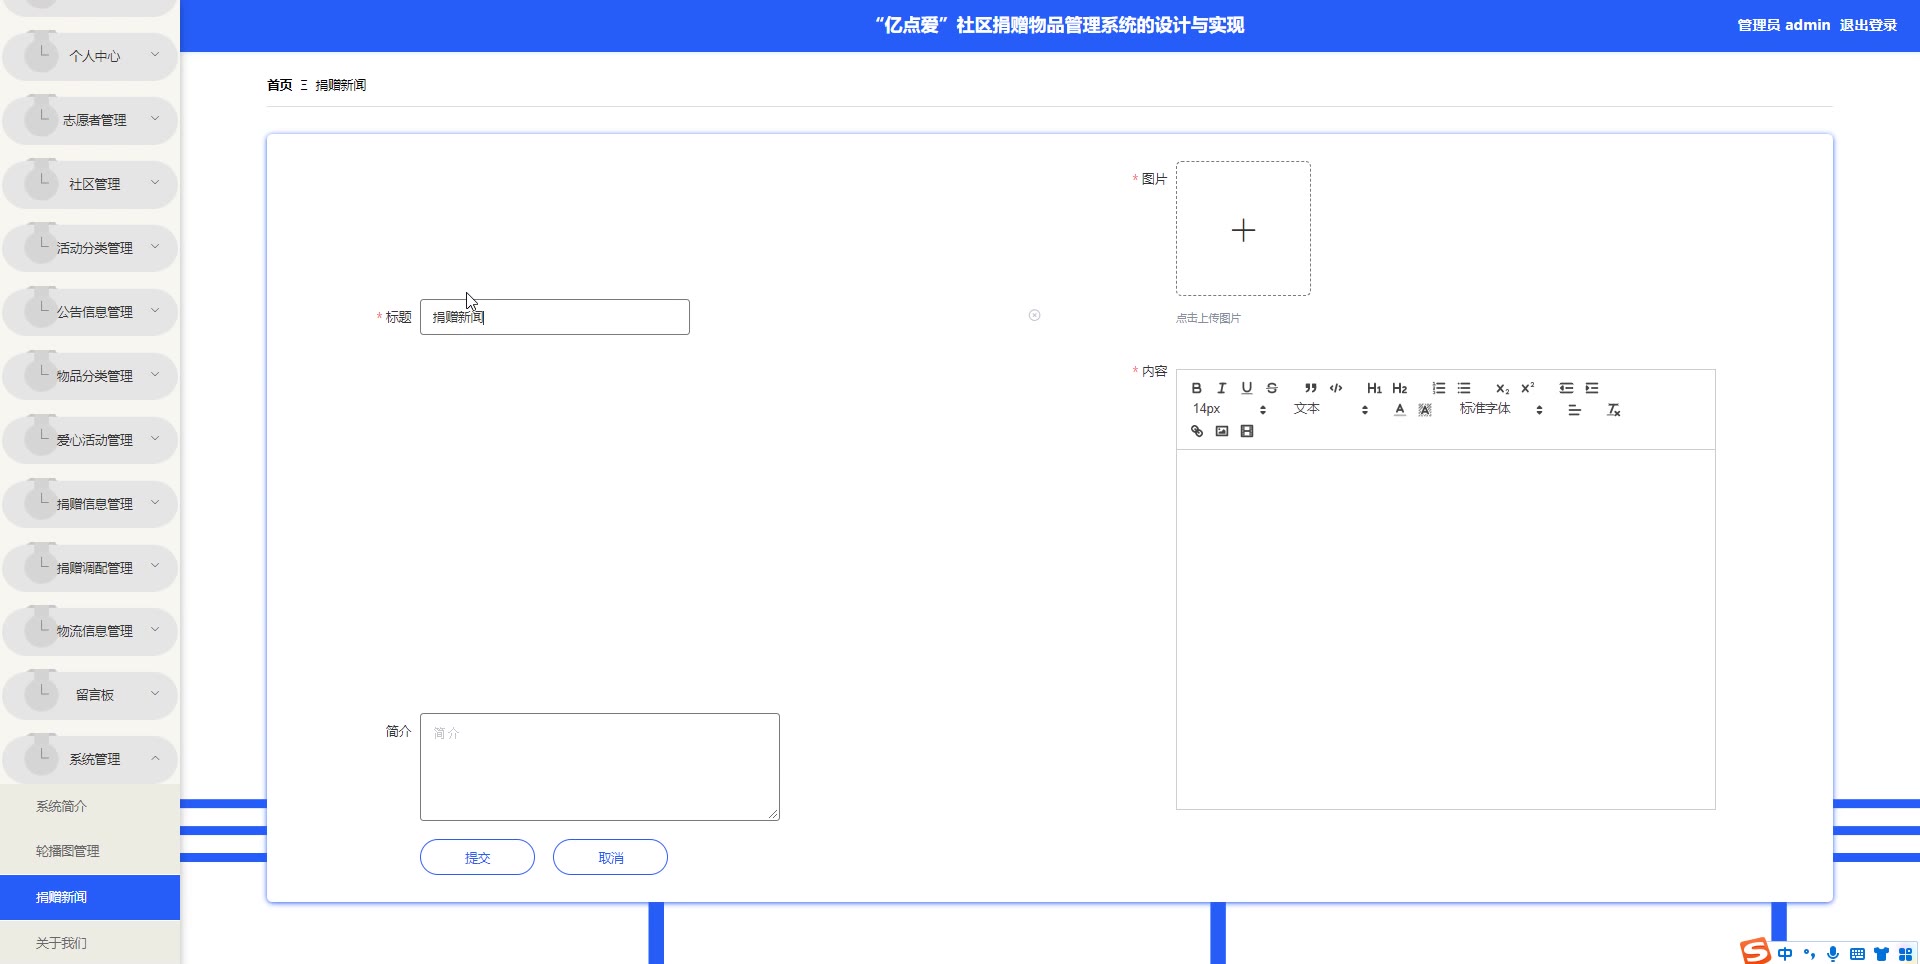Viewport: 1920px width, 964px height.
Task: Toggle italic formatting in the content editor
Action: [1221, 388]
